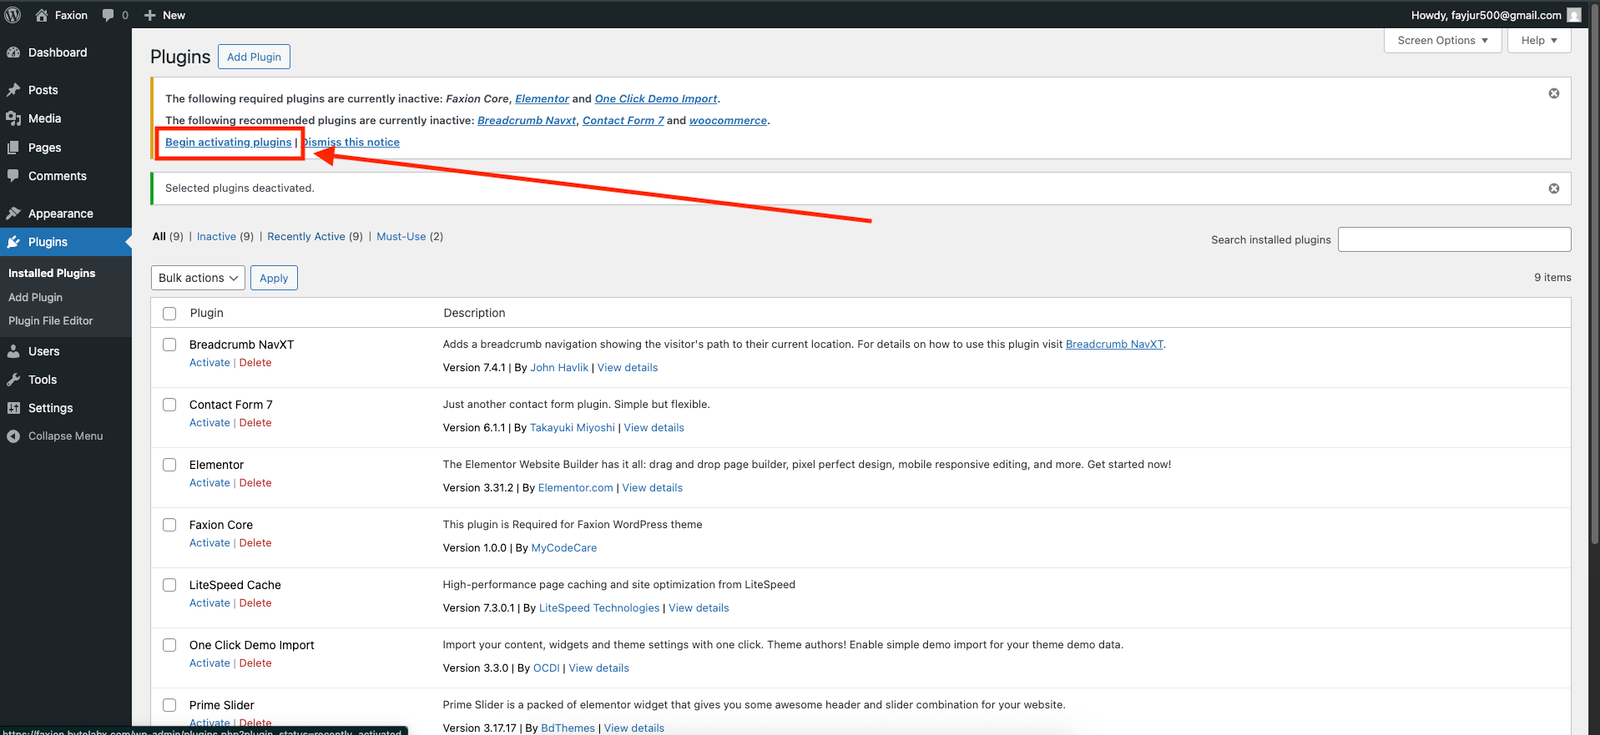Check the Breadcrumb NavXT plugin checkbox

(170, 345)
